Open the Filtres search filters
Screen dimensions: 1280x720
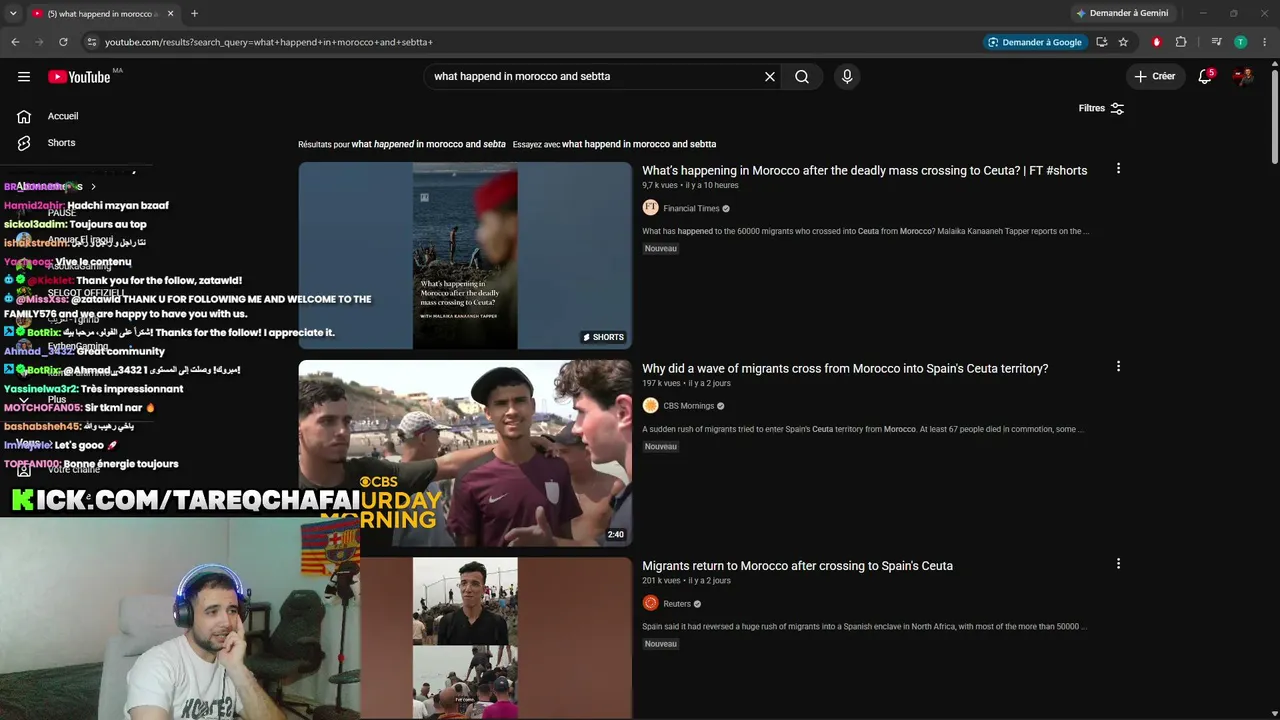coord(1101,108)
